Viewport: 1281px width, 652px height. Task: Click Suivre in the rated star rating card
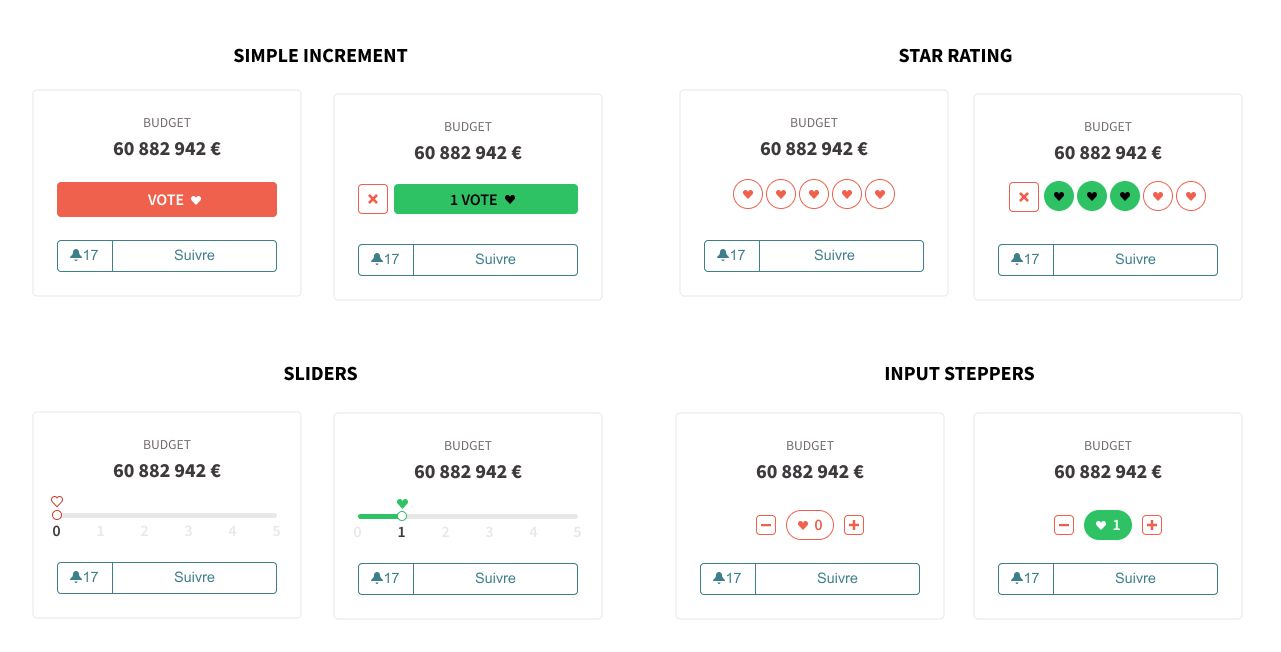(x=1135, y=260)
